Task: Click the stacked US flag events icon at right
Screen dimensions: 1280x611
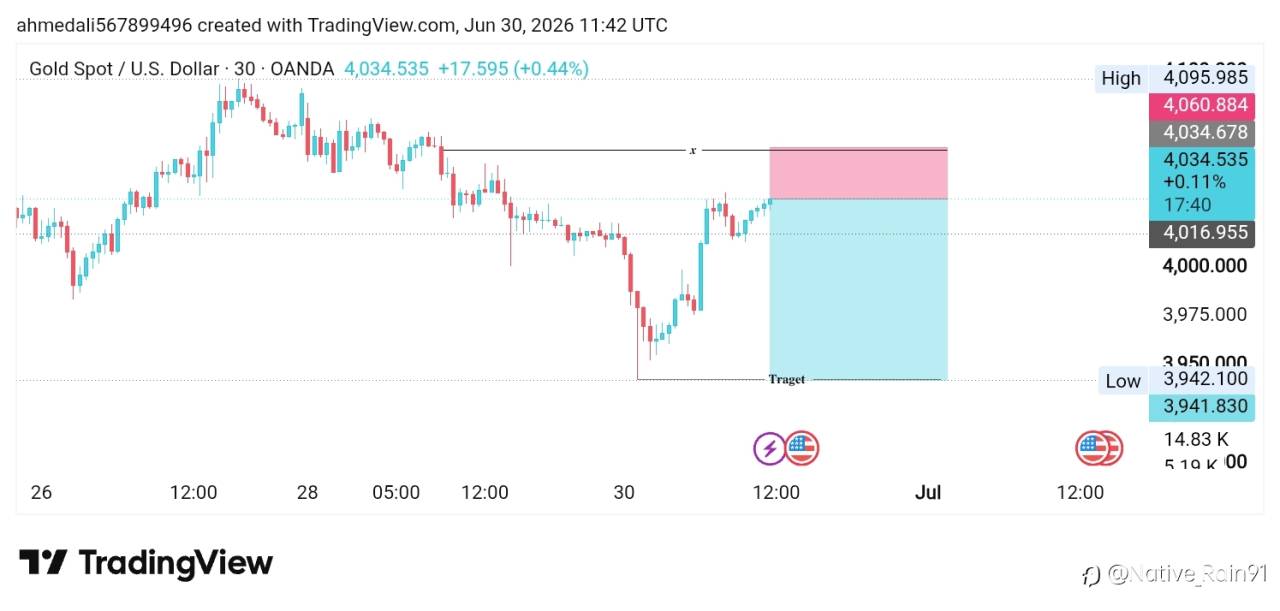Action: tap(1099, 449)
